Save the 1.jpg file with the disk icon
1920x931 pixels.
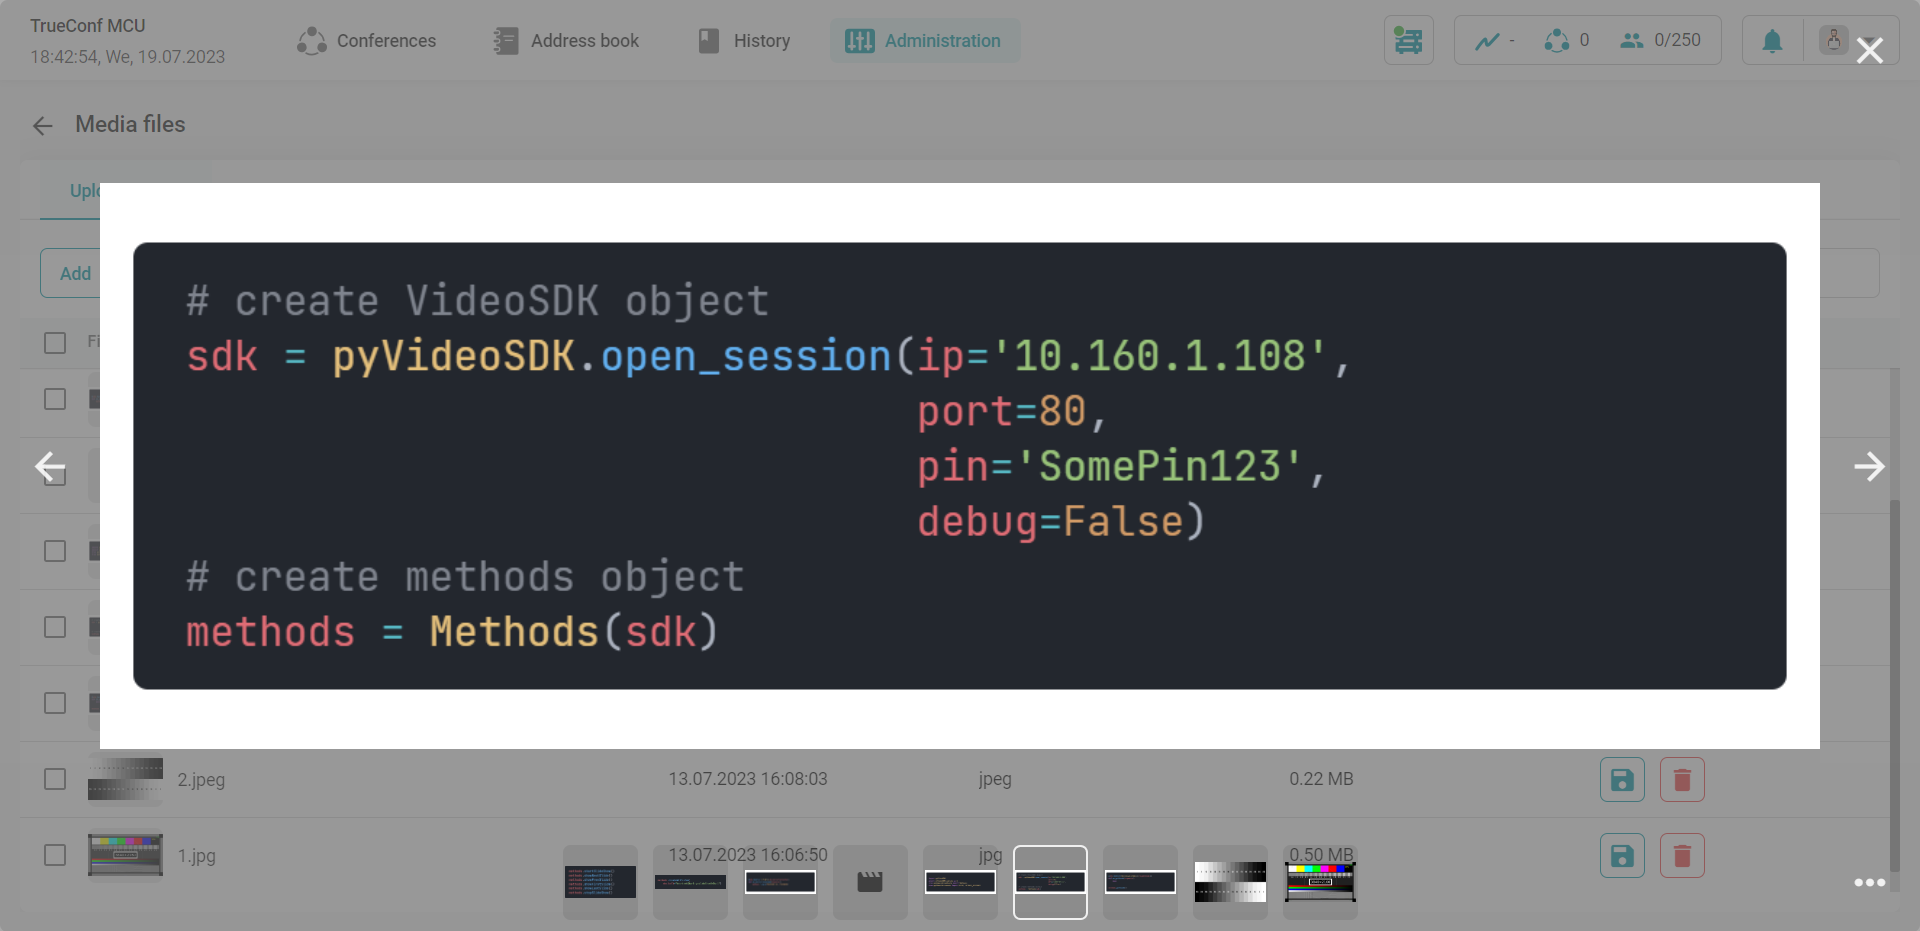(1622, 856)
